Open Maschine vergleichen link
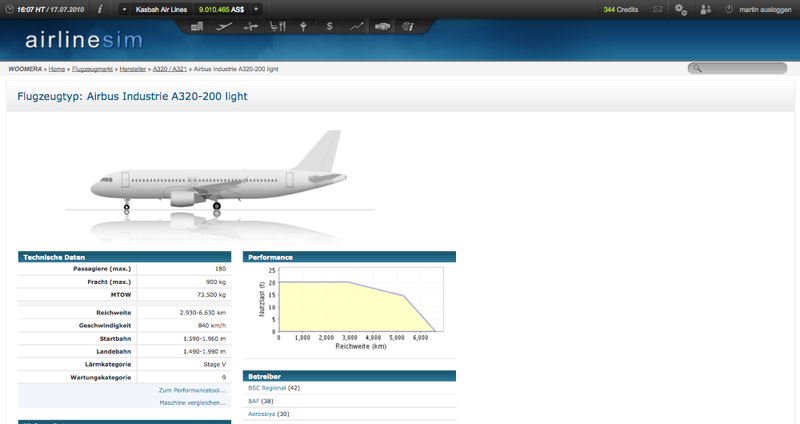 coord(192,403)
